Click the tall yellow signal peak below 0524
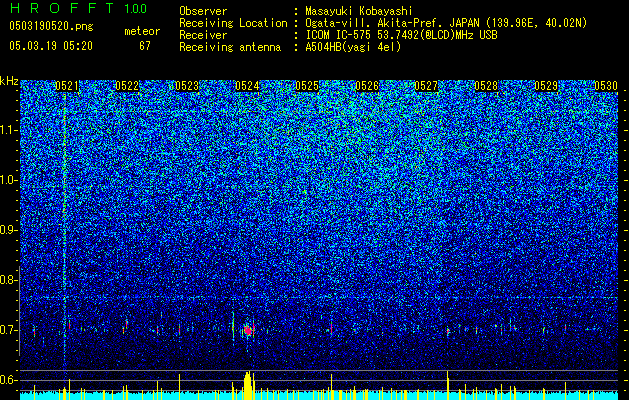The height and width of the screenshot is (400, 629). pyautogui.click(x=248, y=386)
